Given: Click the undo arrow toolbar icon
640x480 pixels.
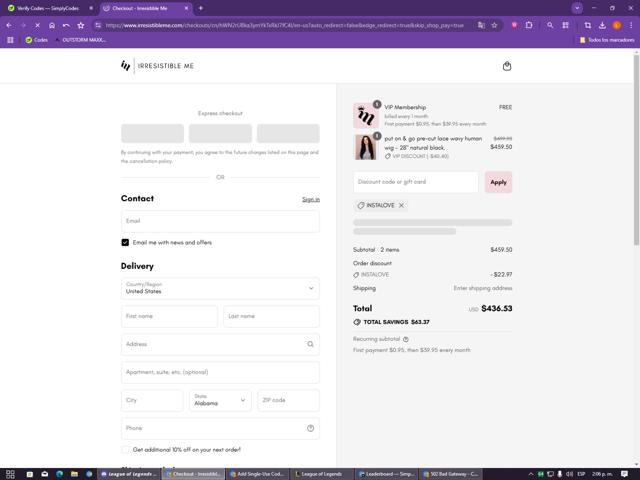Looking at the screenshot, I should 66,25.
